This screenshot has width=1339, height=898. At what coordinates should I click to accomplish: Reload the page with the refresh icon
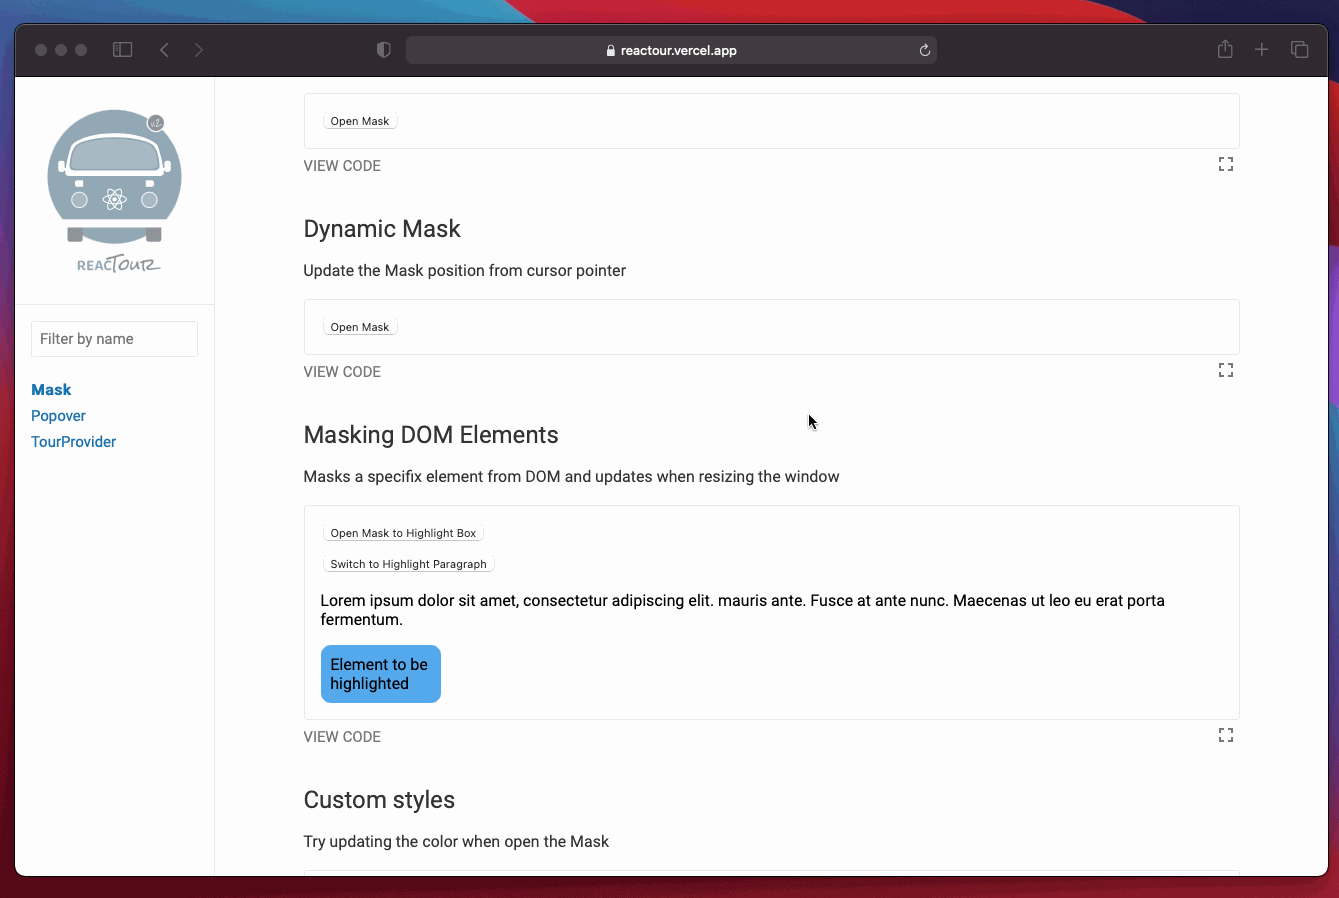tap(925, 50)
